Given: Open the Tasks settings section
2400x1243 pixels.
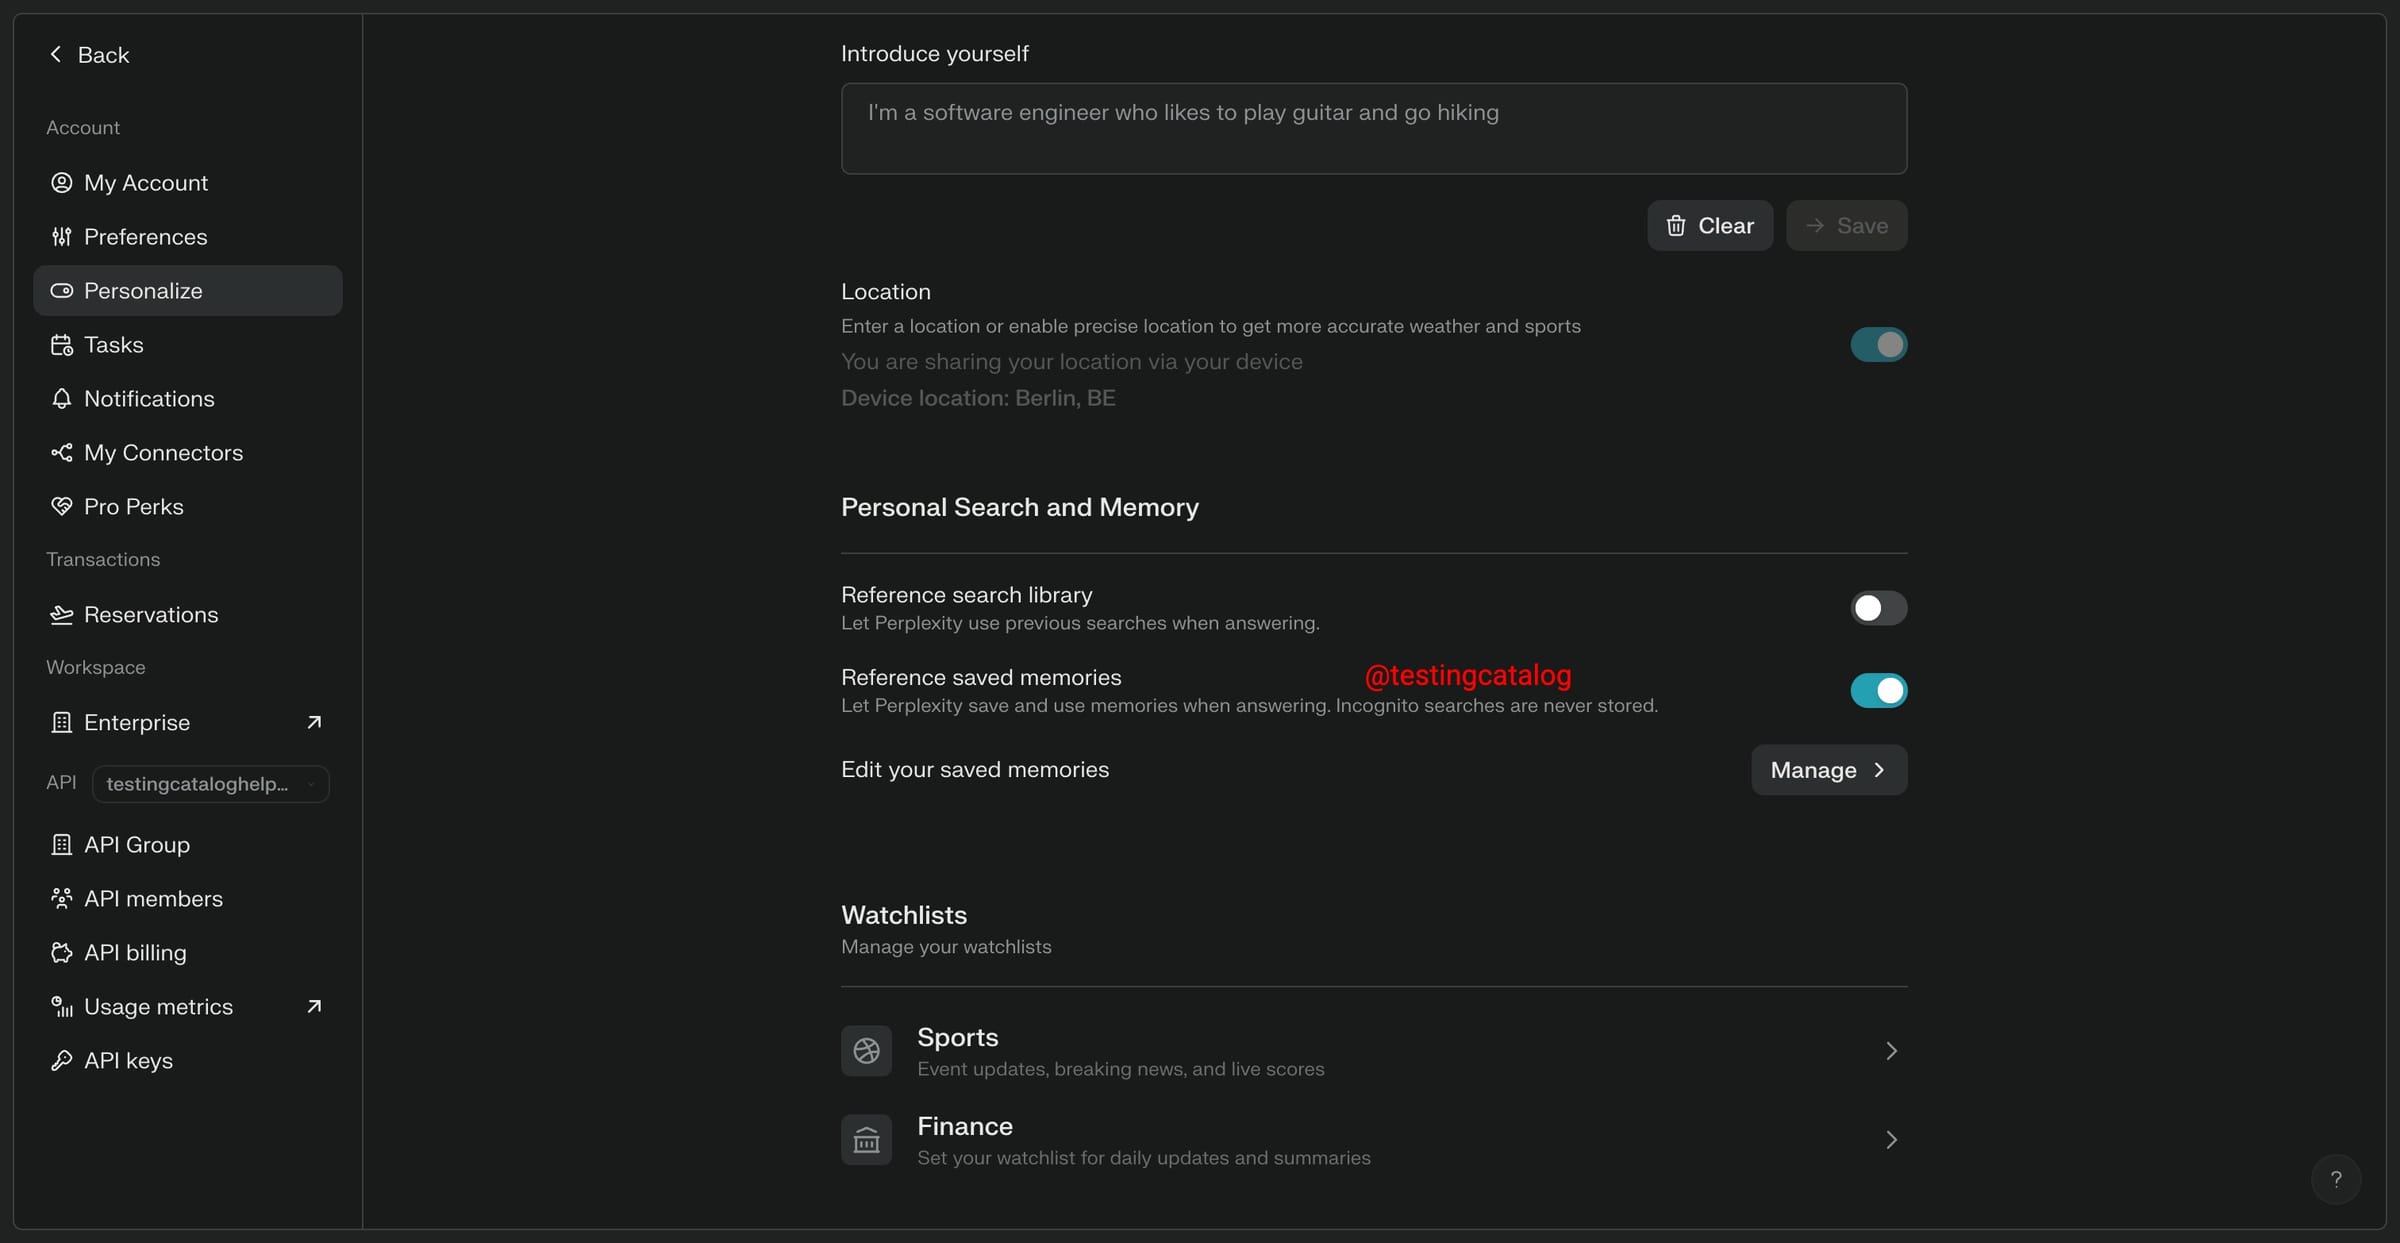Looking at the screenshot, I should (x=113, y=345).
